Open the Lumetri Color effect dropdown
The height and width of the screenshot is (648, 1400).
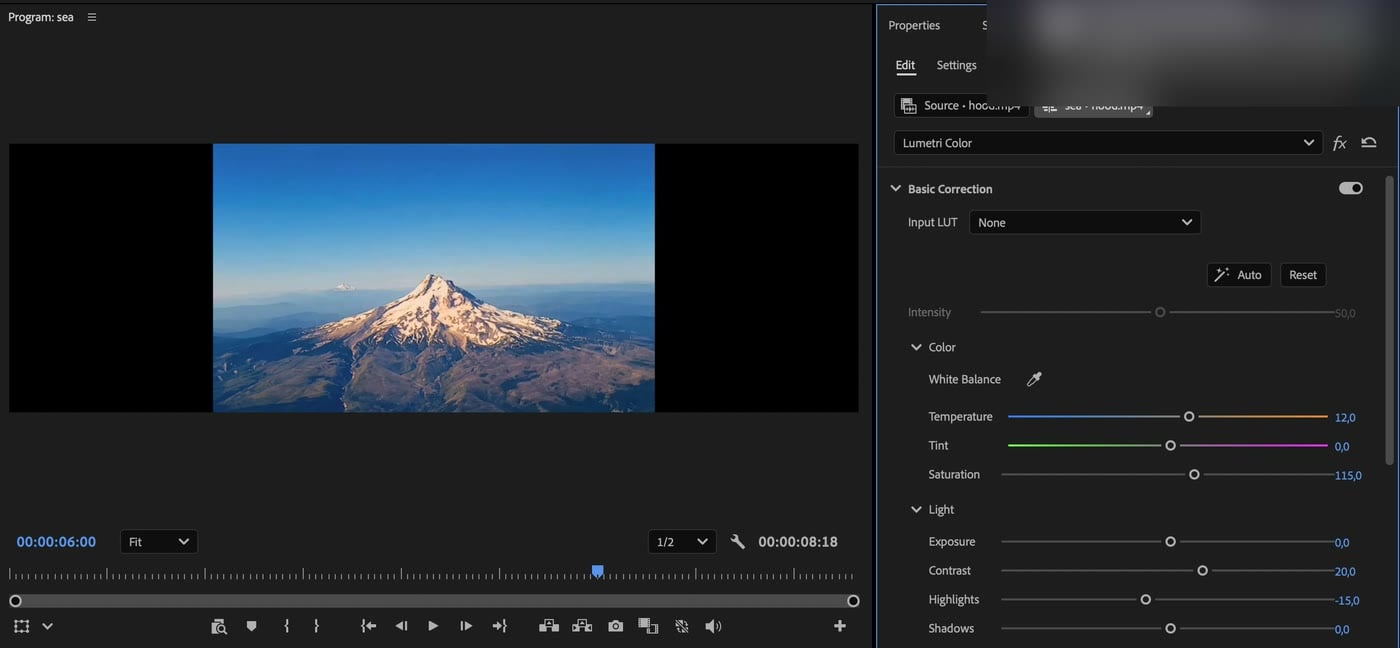pyautogui.click(x=1108, y=143)
